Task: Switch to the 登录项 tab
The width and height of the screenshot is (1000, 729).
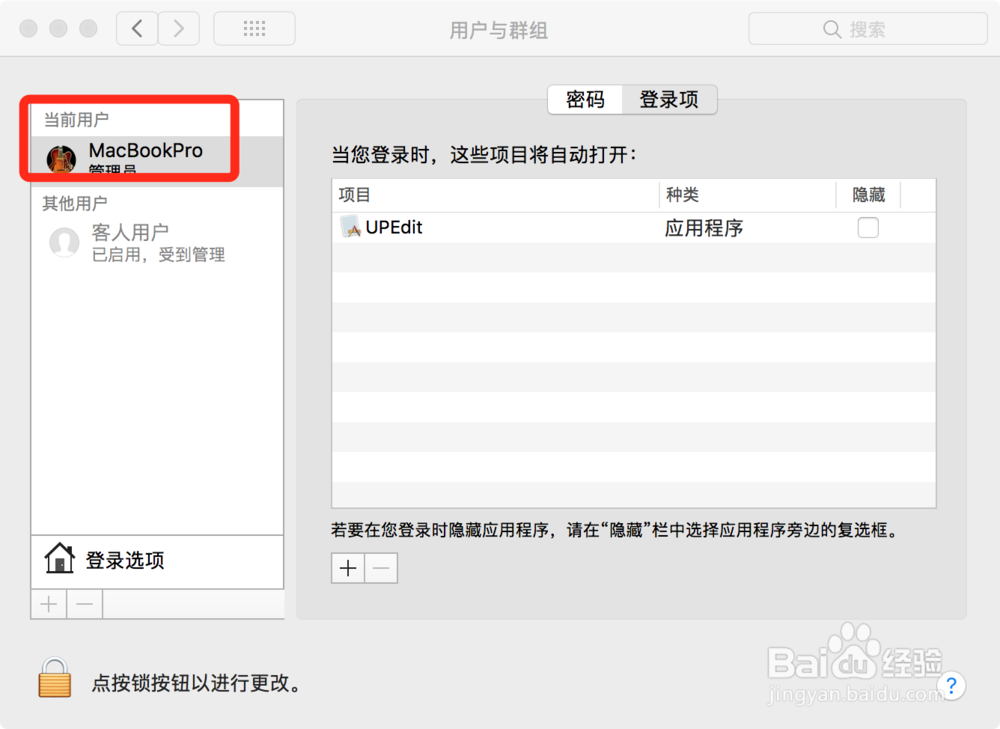Action: [x=669, y=99]
